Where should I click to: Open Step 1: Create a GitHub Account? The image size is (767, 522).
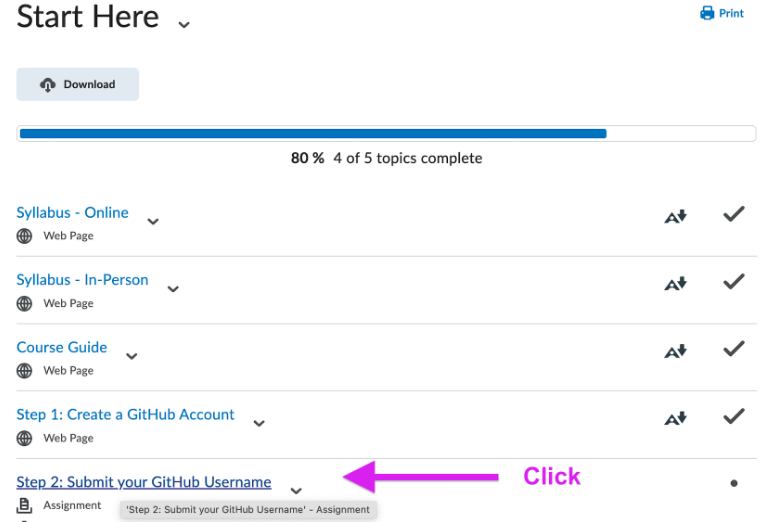pyautogui.click(x=125, y=414)
